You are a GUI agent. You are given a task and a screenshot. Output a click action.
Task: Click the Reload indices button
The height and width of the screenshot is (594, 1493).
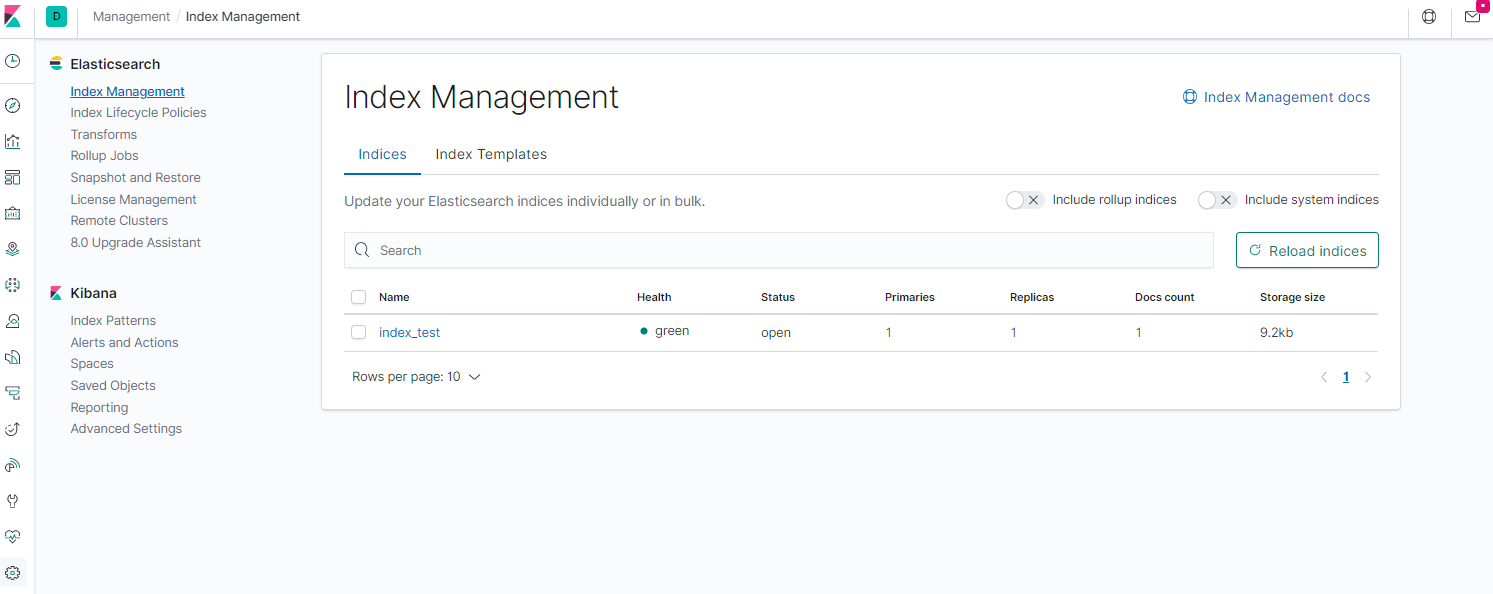coord(1307,250)
